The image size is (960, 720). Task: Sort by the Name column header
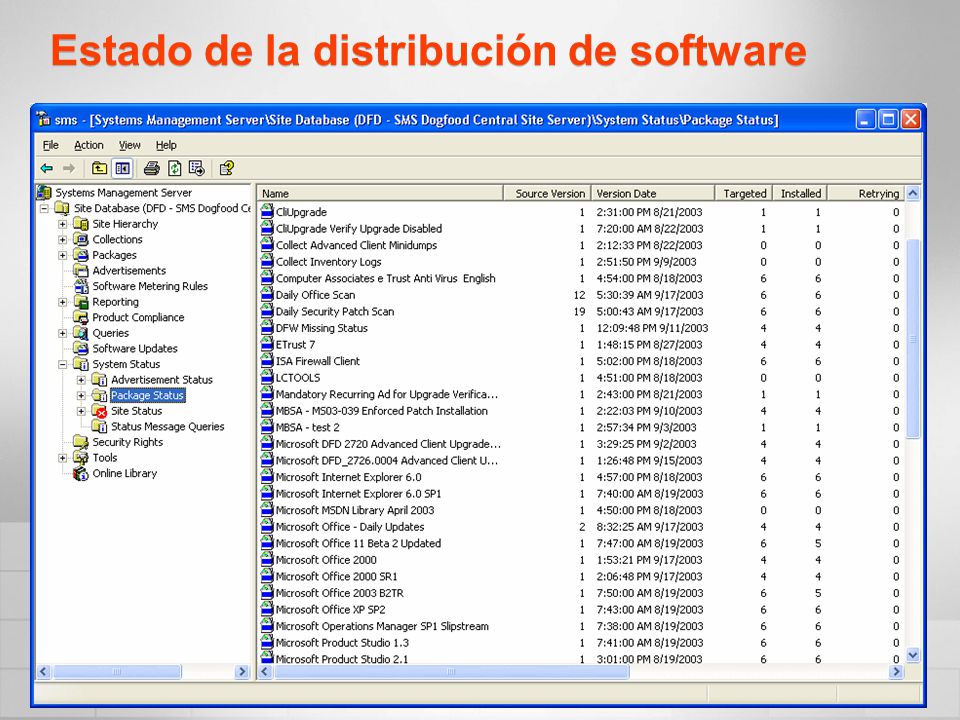click(x=380, y=193)
